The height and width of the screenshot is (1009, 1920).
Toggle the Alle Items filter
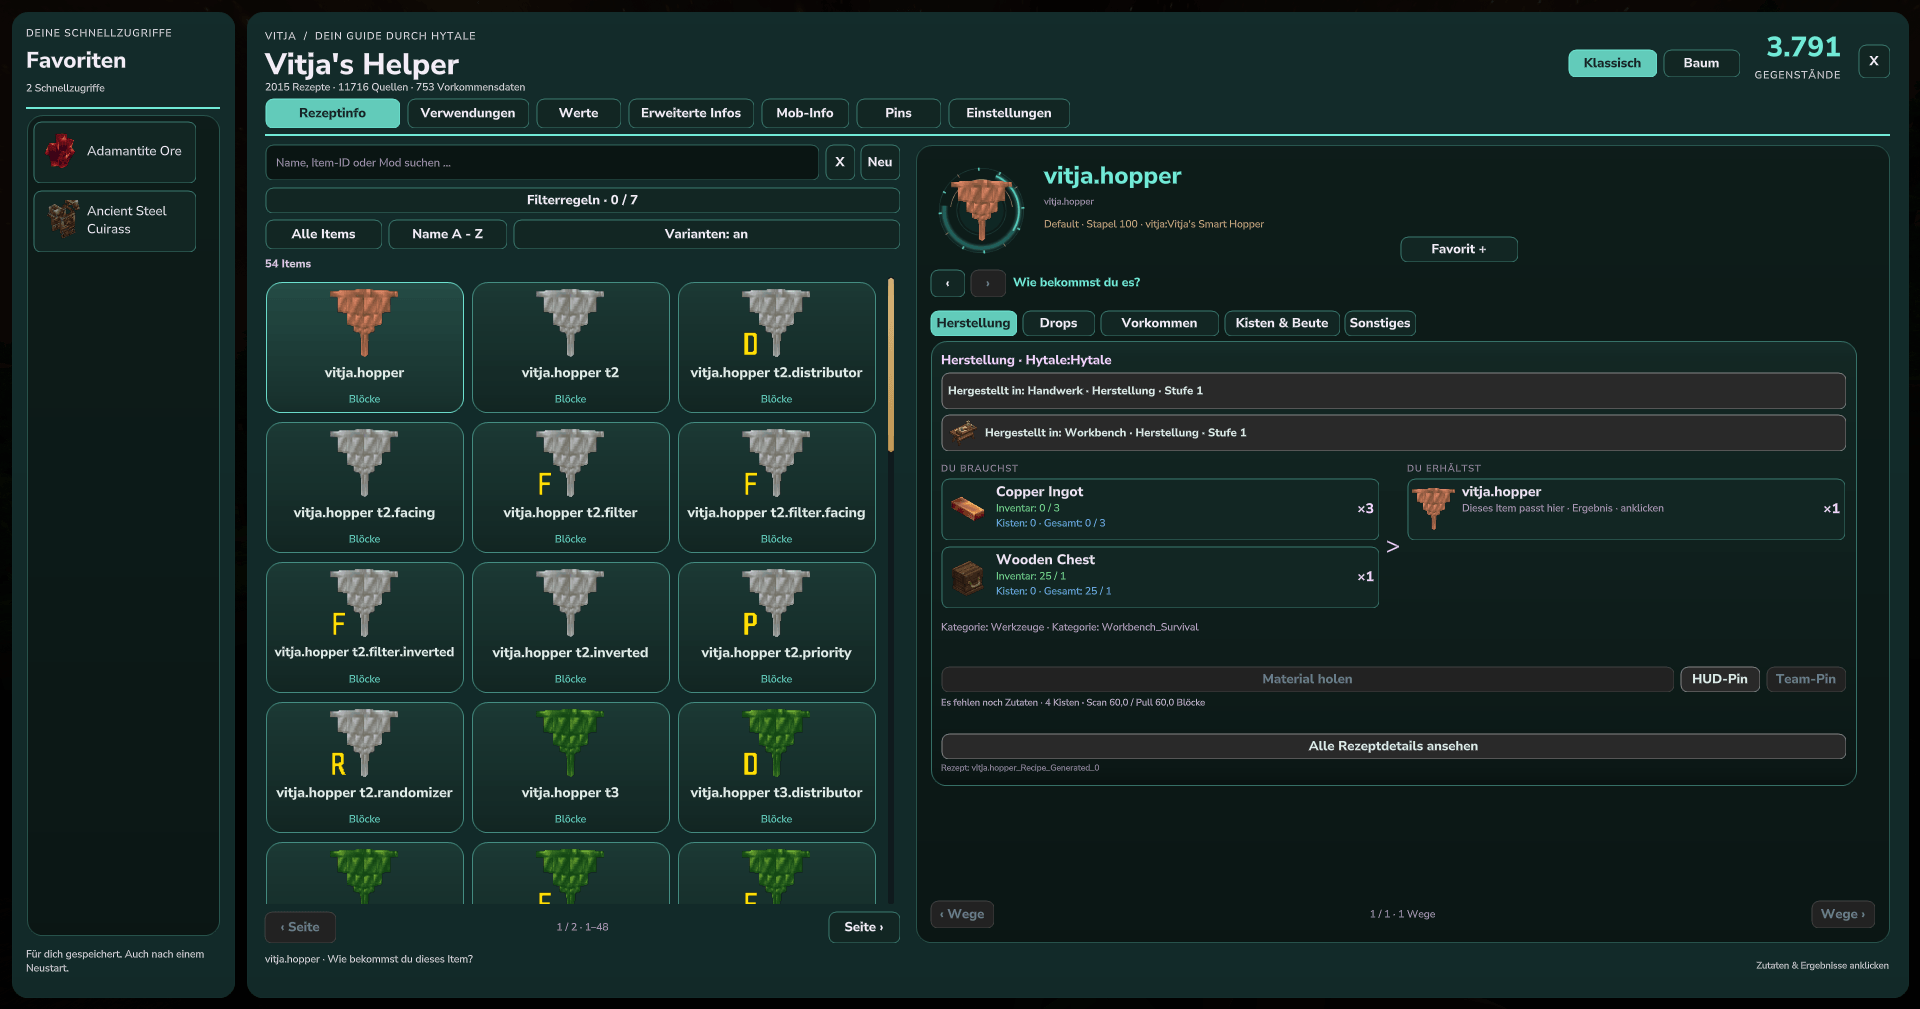pyautogui.click(x=323, y=234)
